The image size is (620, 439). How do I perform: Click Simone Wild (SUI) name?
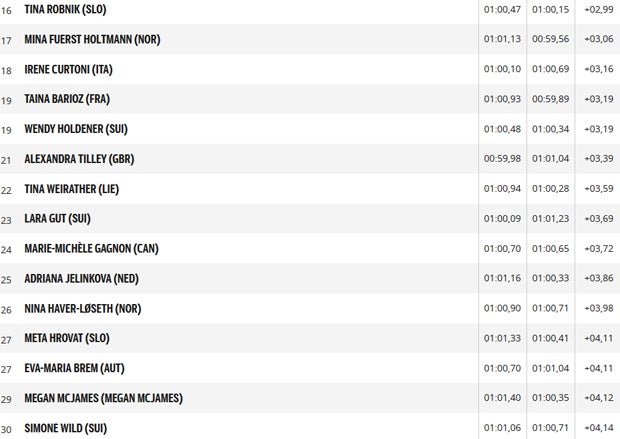click(x=67, y=429)
